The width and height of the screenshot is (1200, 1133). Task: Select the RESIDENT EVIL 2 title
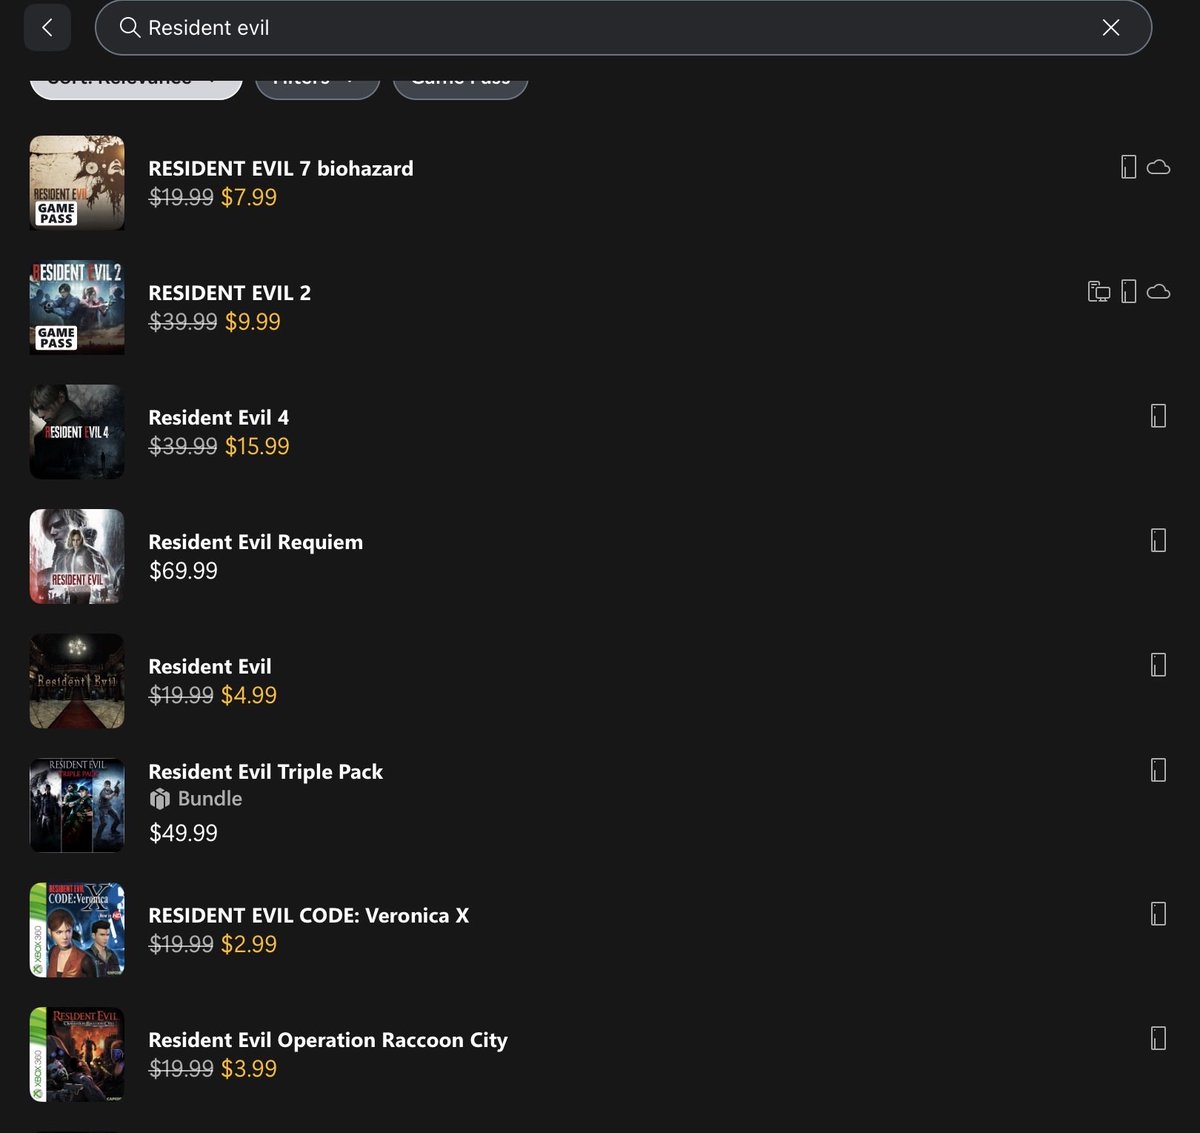tap(230, 293)
